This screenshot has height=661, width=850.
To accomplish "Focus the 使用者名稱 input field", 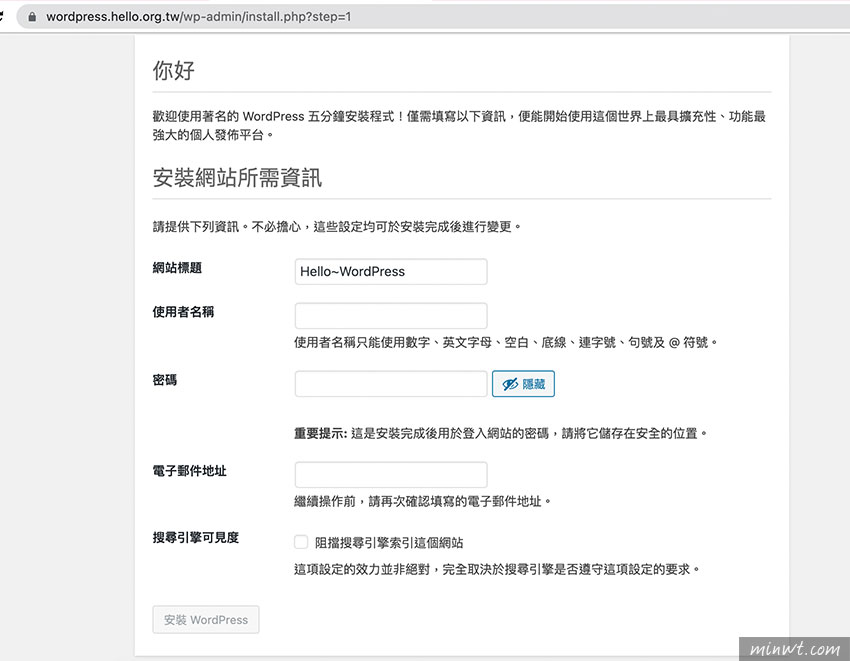I will click(x=391, y=316).
